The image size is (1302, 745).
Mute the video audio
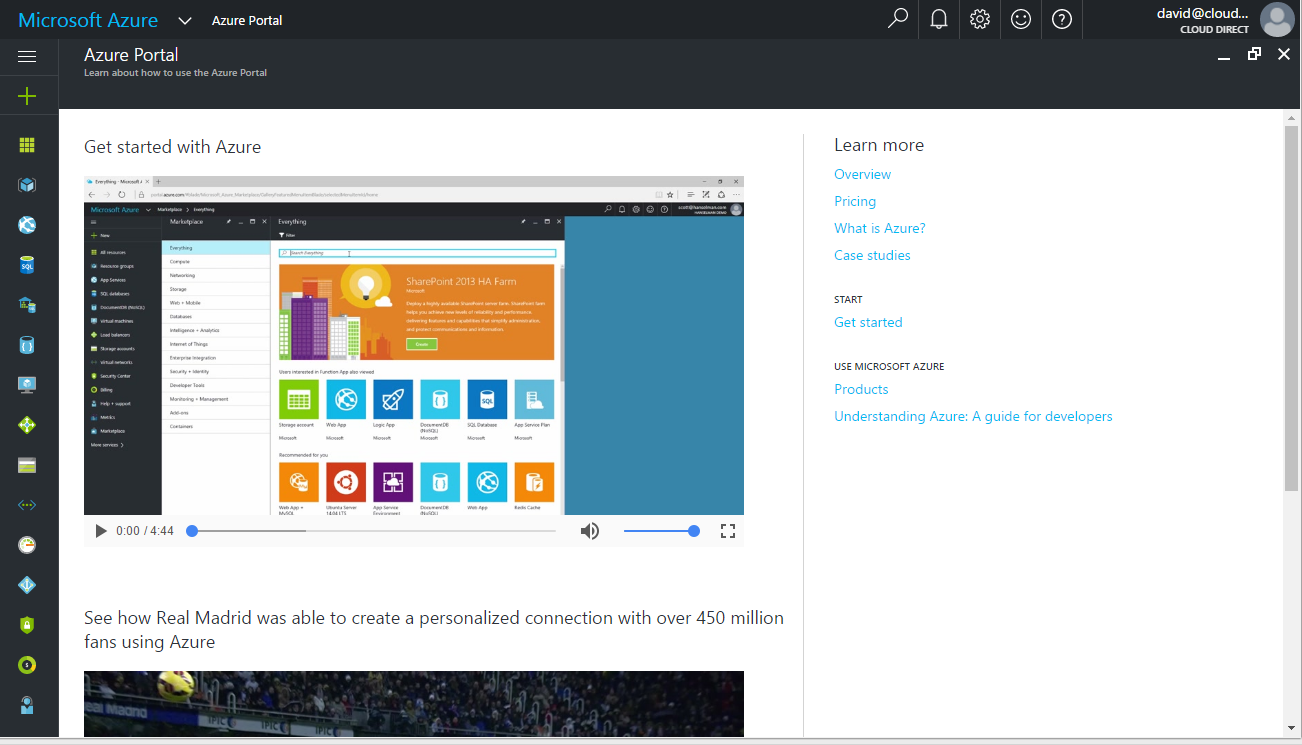(x=590, y=531)
